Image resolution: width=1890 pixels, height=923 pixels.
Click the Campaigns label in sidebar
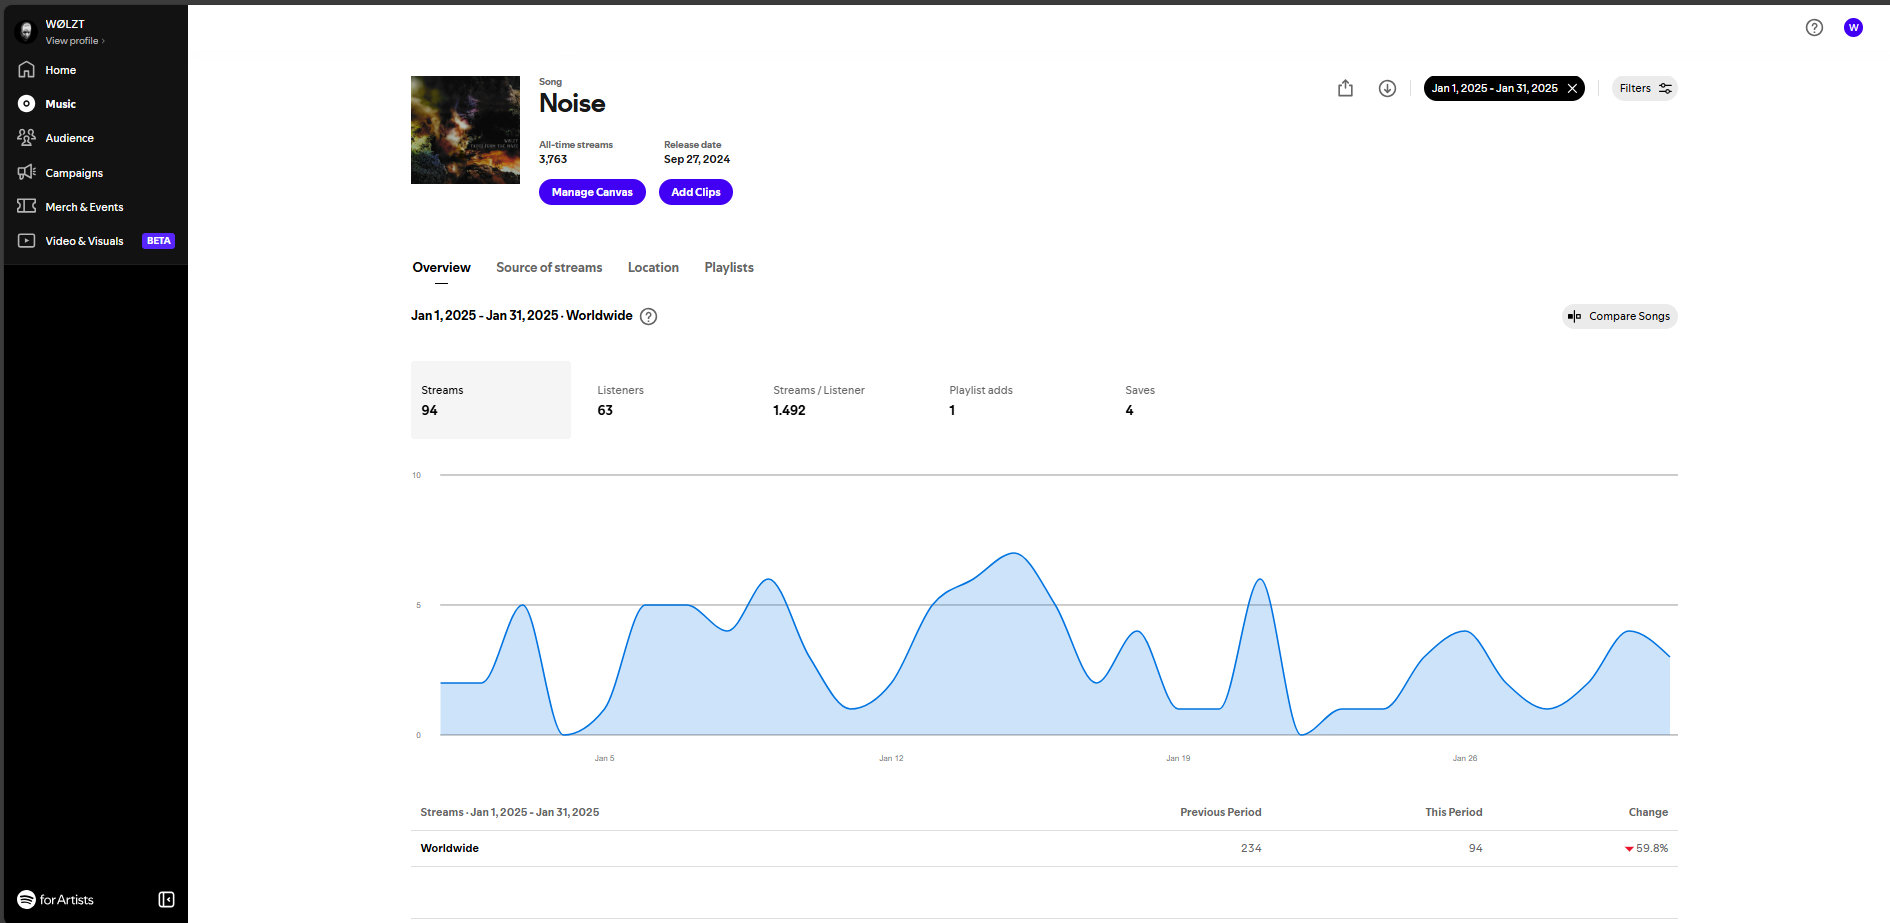(74, 173)
